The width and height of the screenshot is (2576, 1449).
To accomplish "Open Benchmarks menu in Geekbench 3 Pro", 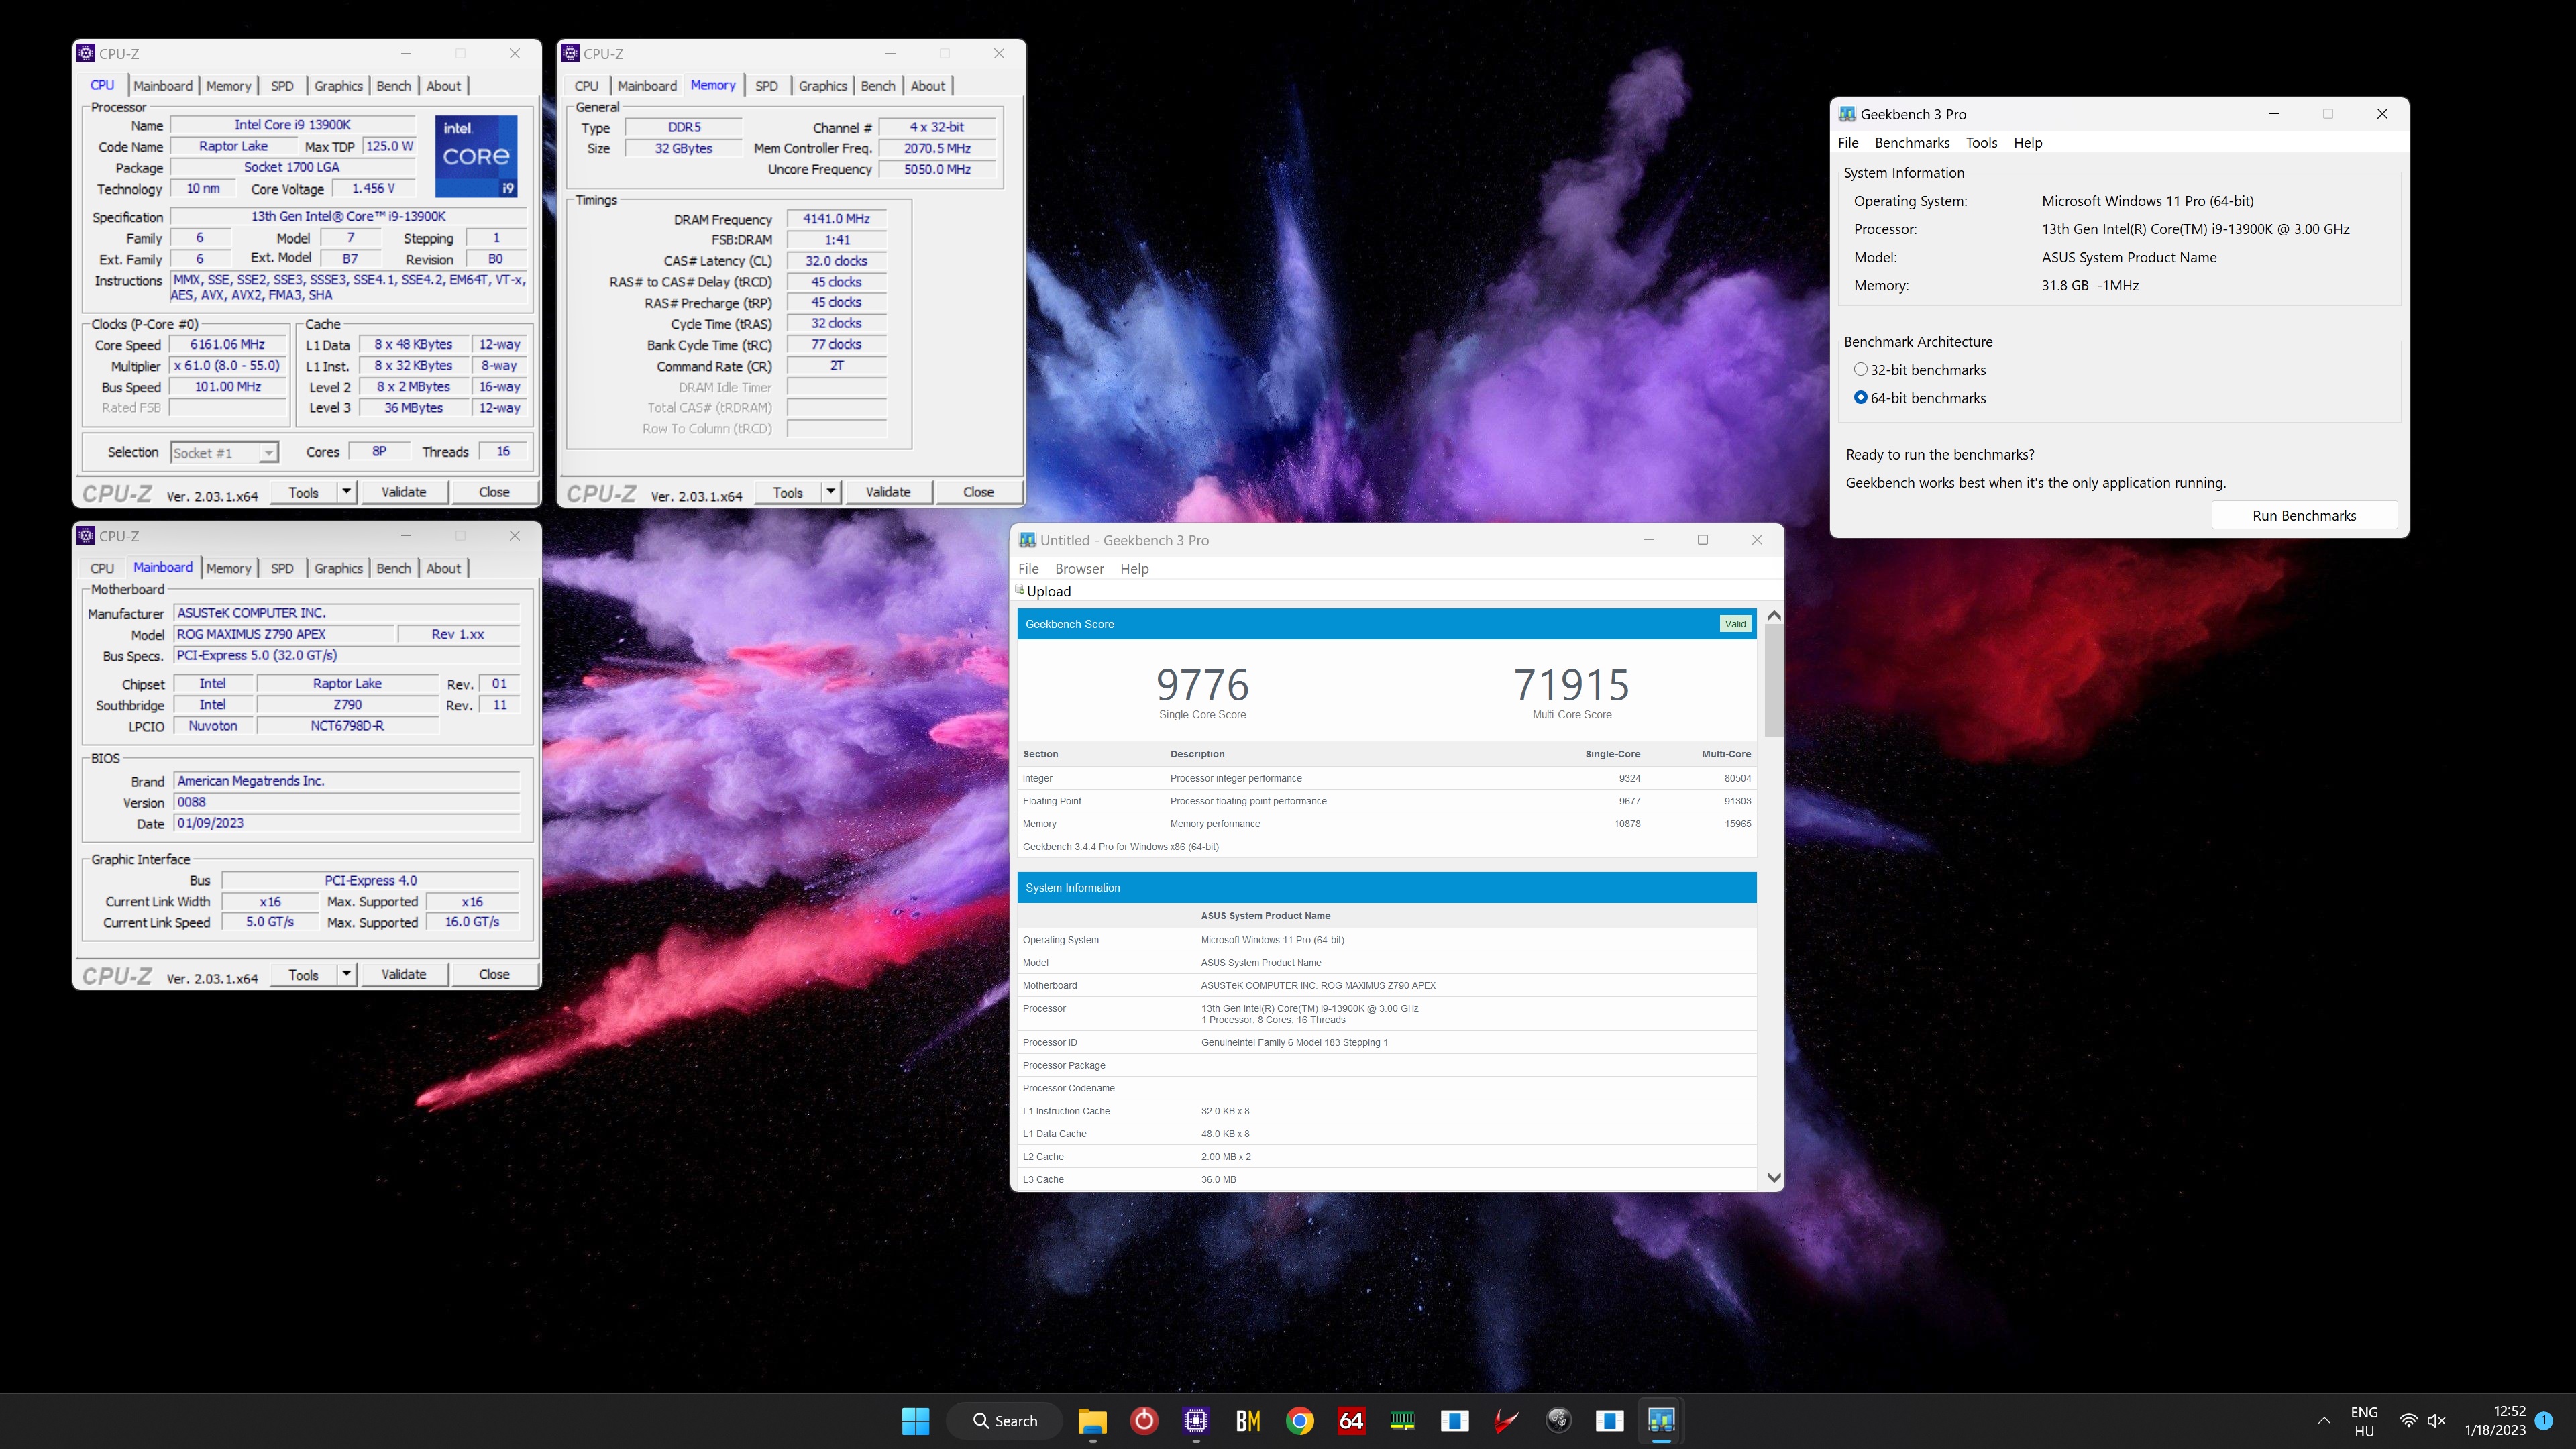I will click(x=1912, y=142).
